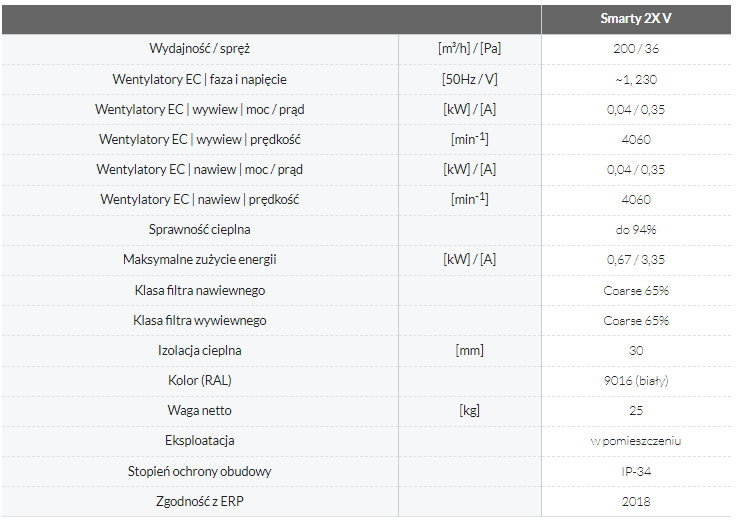Select the 9016 (biały) color value
Screen dimensions: 743x526
(x=636, y=381)
